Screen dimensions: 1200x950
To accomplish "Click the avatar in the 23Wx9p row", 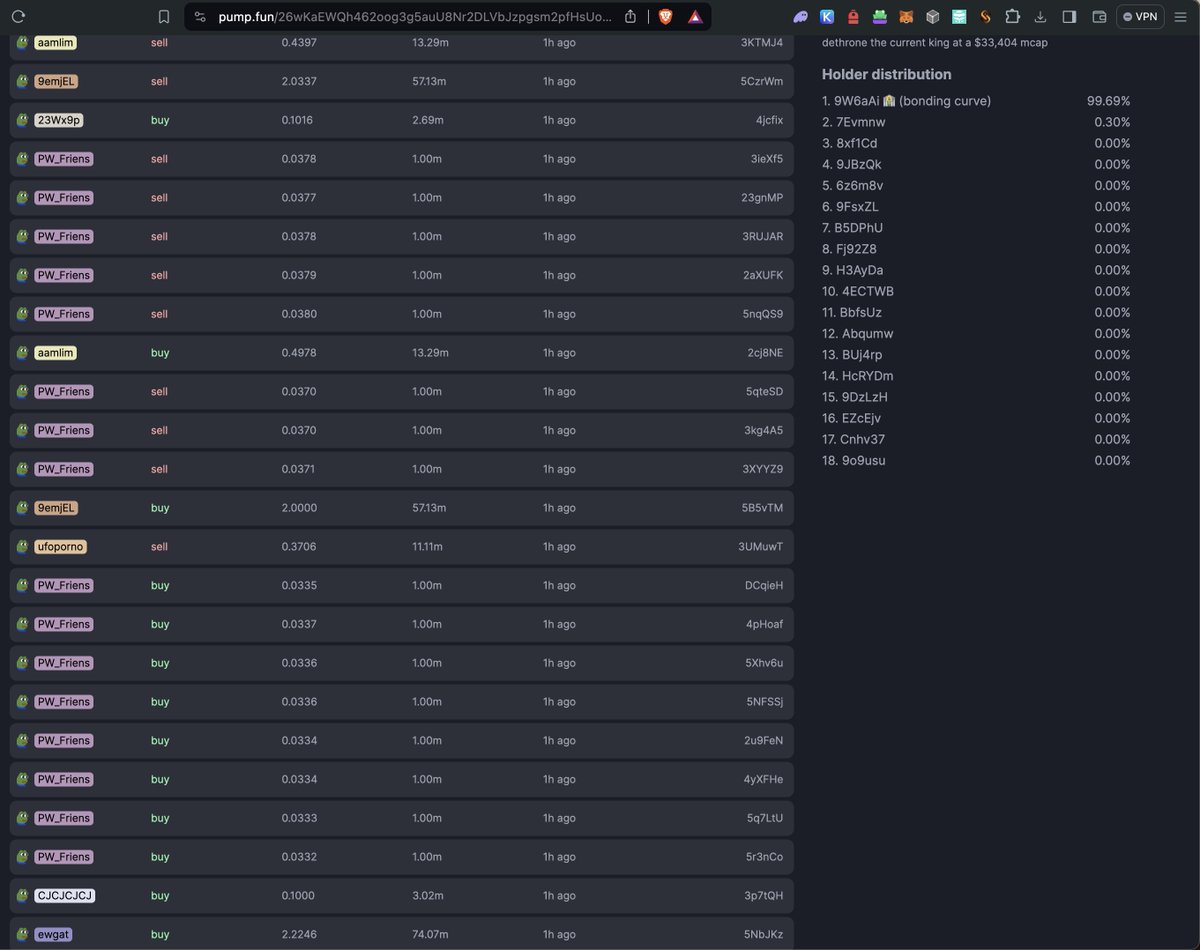I will point(22,120).
